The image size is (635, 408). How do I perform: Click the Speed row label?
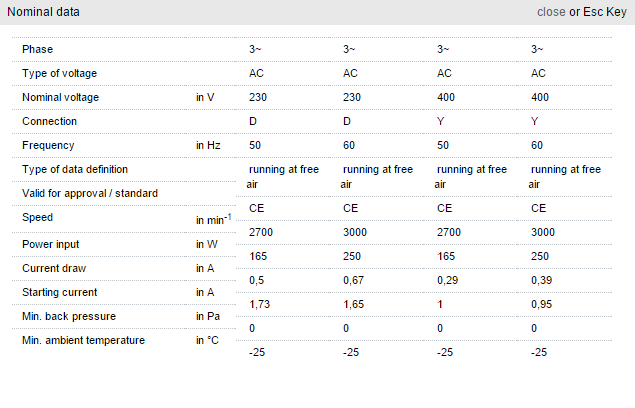[38, 217]
